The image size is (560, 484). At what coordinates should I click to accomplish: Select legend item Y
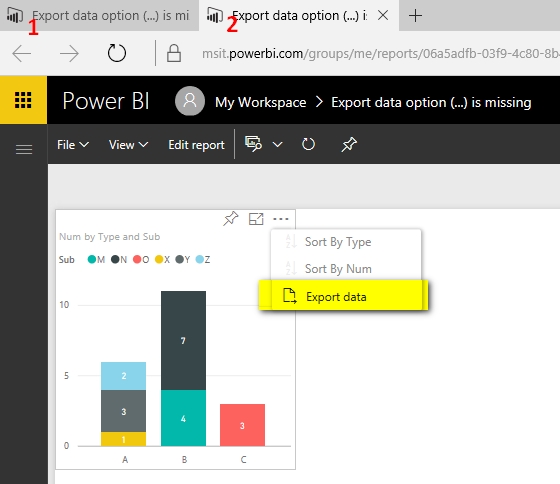point(182,259)
